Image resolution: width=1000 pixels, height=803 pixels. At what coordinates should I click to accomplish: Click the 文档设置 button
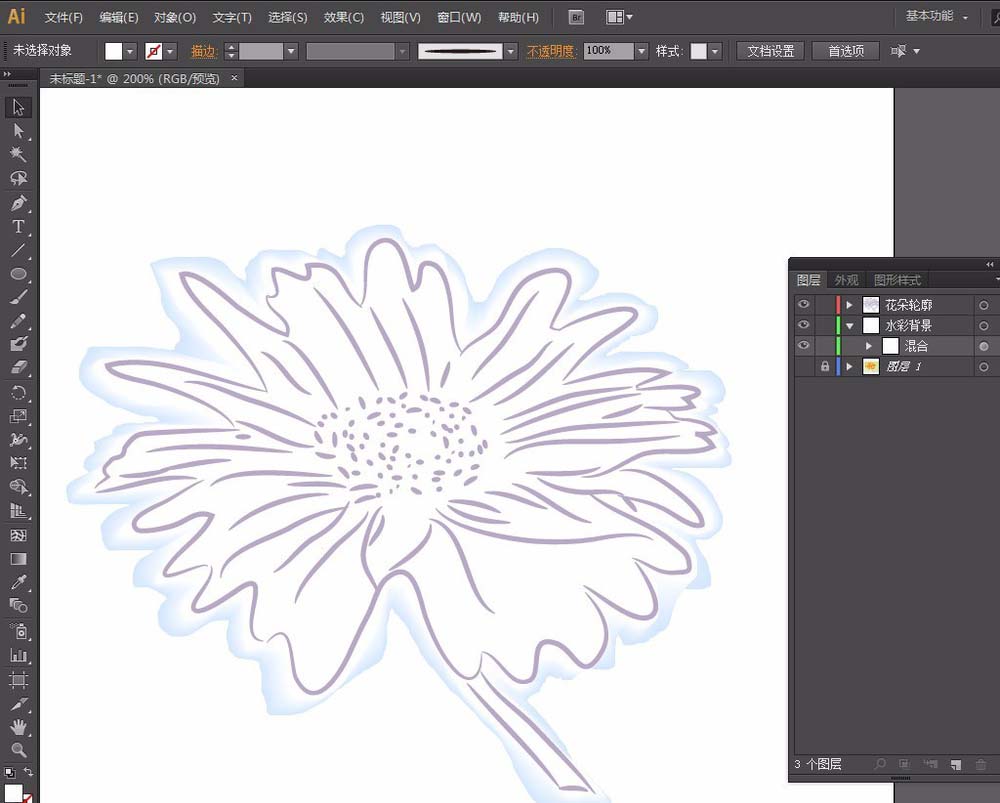(x=770, y=51)
